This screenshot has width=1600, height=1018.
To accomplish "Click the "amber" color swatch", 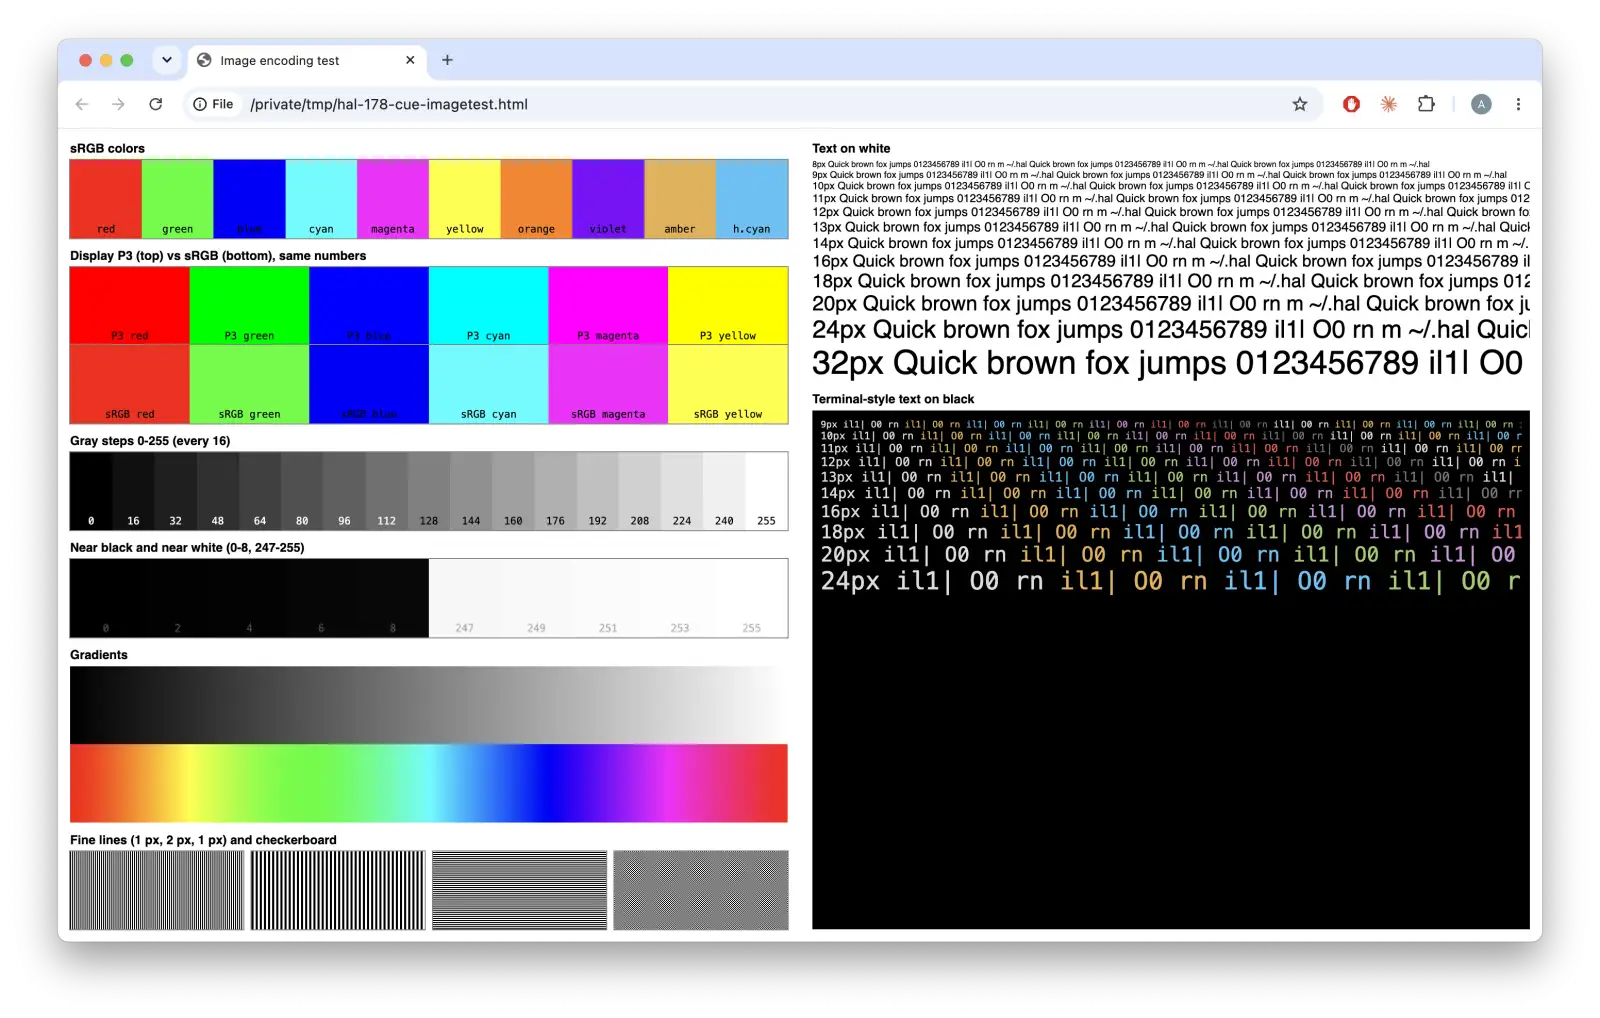I will 680,199.
